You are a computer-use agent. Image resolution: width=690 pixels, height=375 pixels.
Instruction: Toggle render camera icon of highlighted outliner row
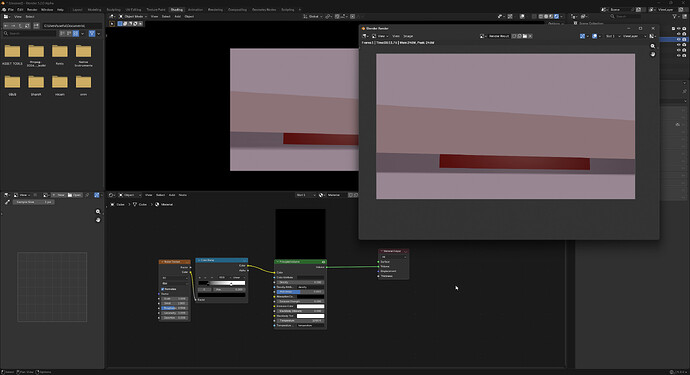[x=684, y=39]
